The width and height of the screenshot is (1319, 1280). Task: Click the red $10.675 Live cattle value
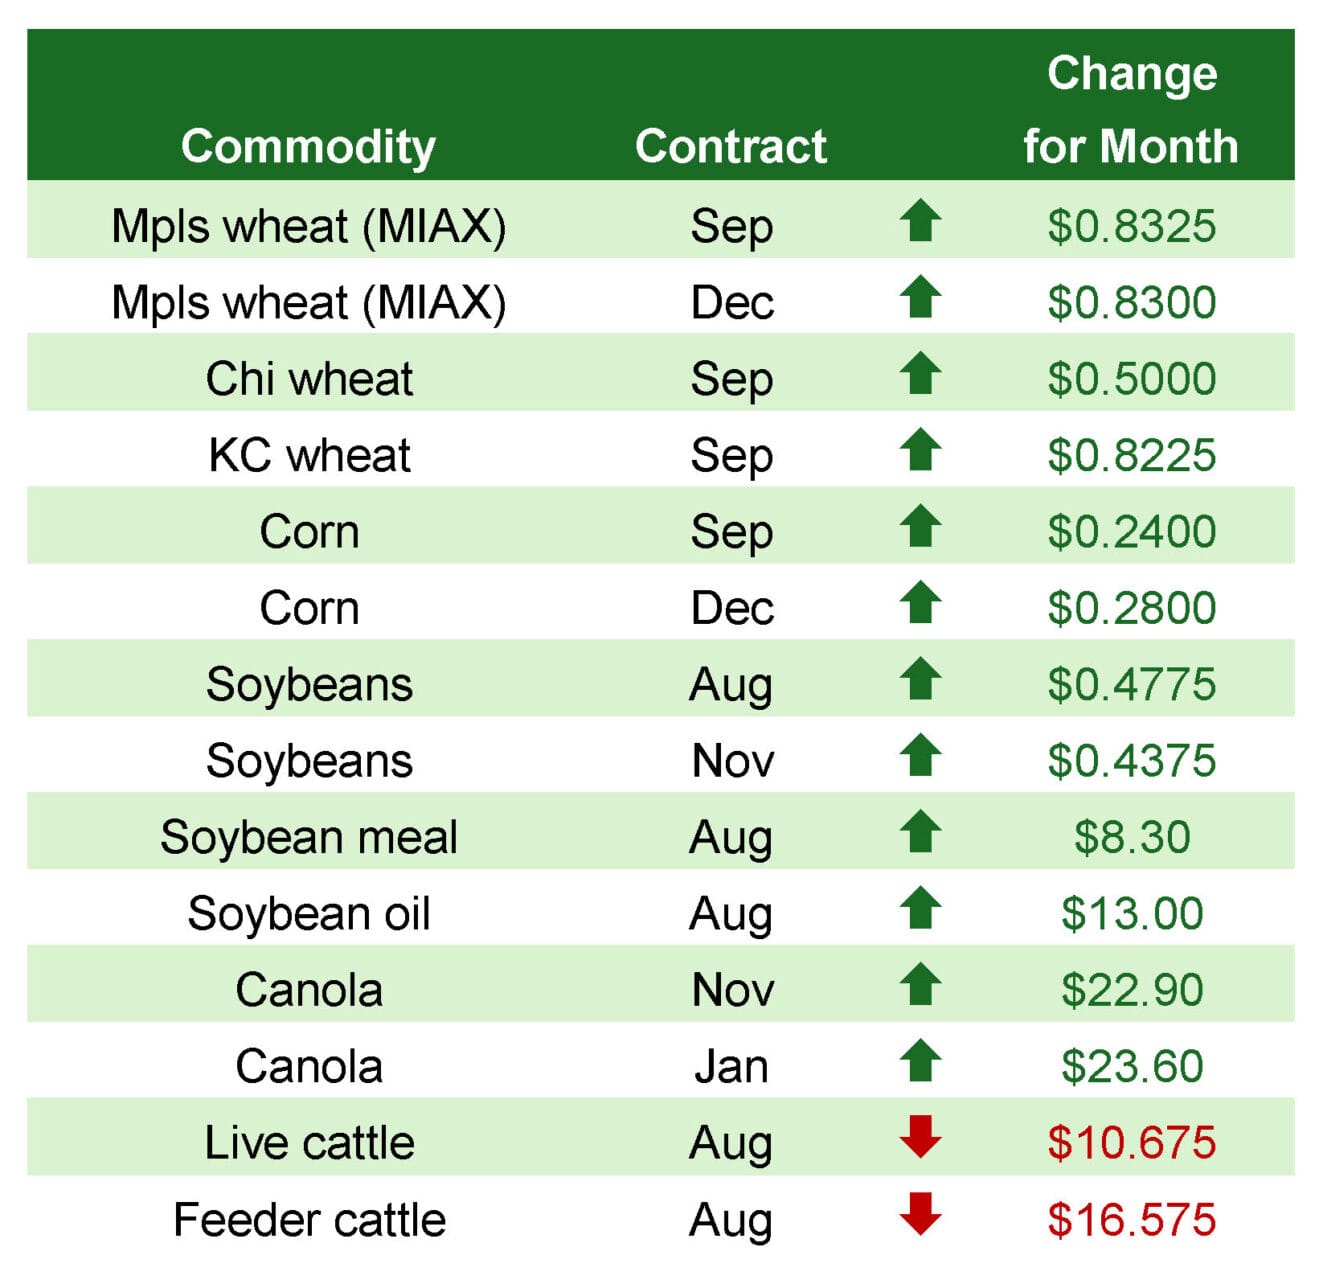click(x=1131, y=1143)
